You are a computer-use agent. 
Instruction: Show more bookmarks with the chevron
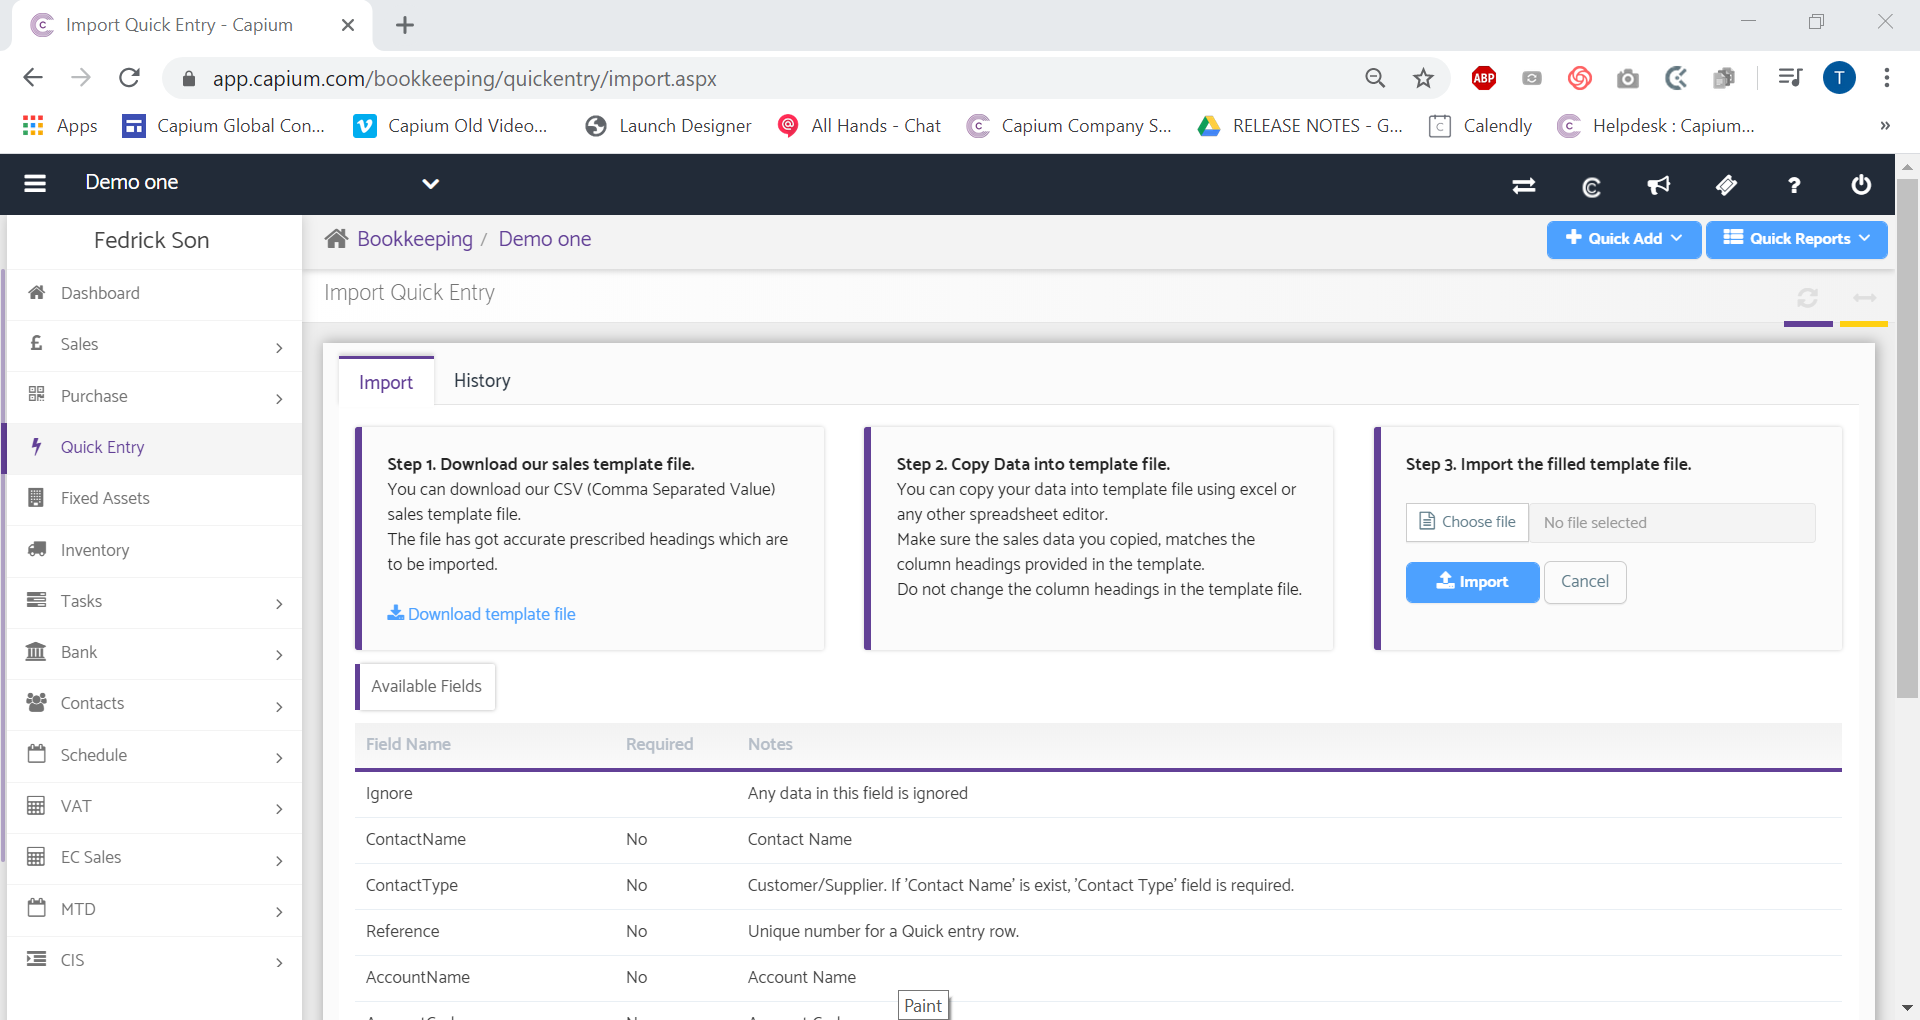(1885, 126)
